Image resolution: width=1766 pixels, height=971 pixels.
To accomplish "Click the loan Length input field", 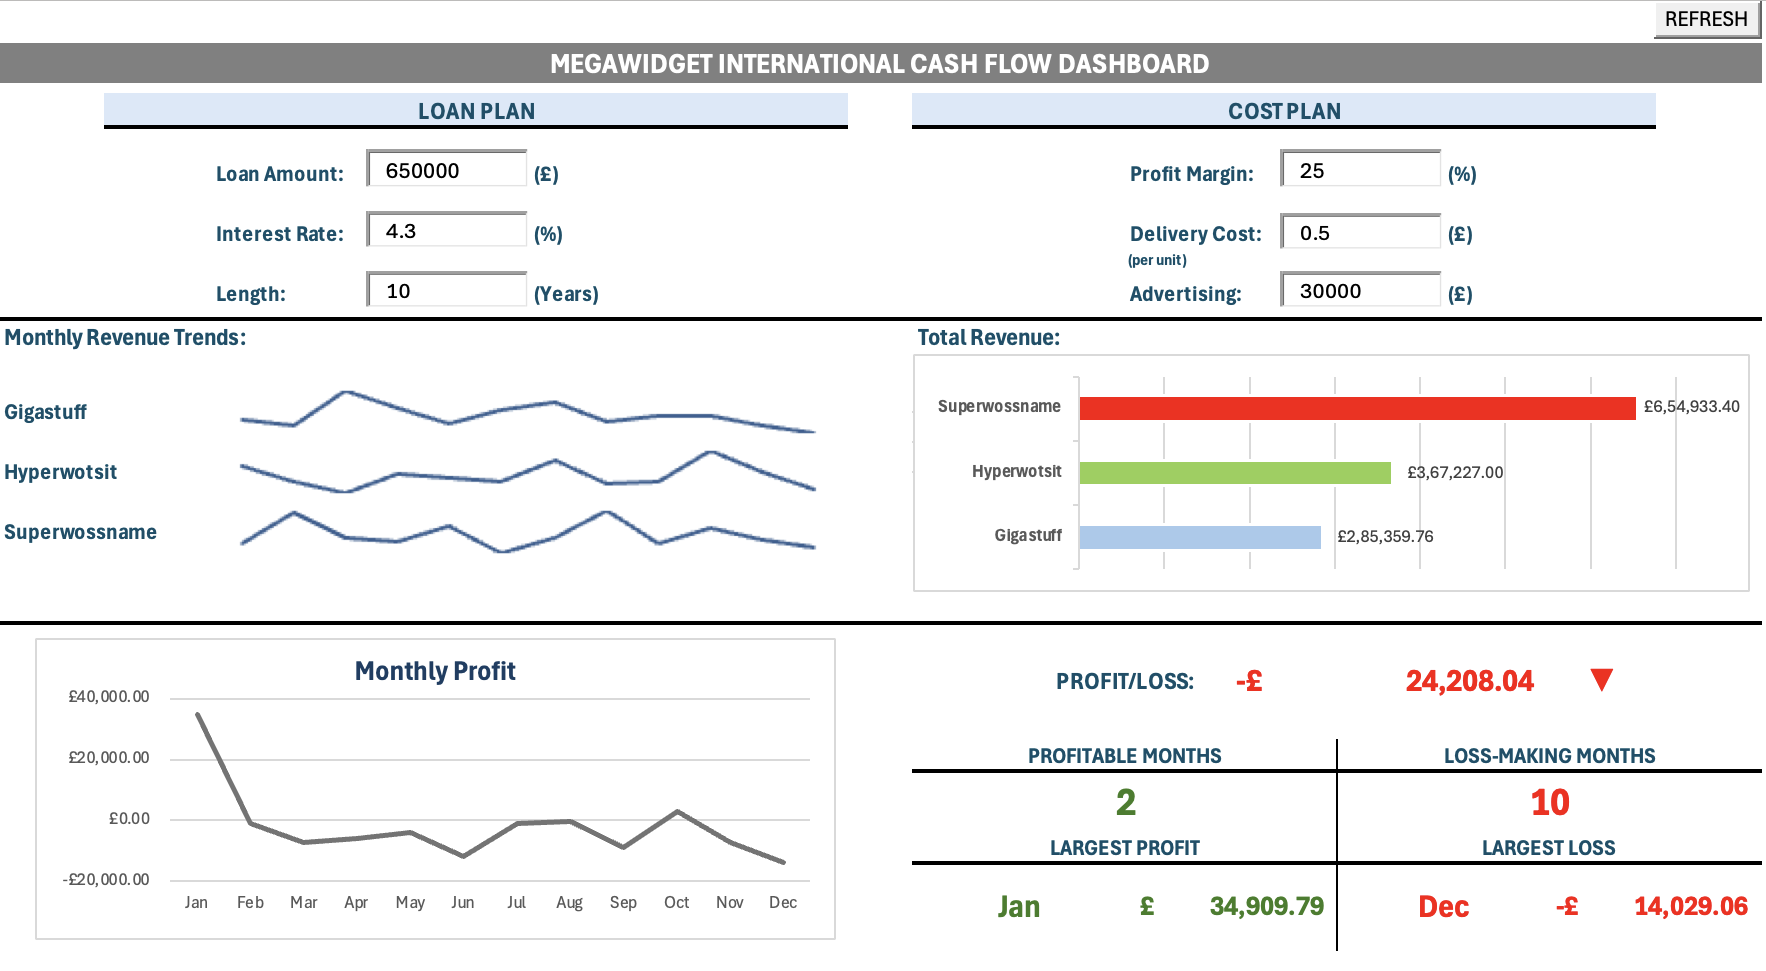I will click(x=446, y=290).
